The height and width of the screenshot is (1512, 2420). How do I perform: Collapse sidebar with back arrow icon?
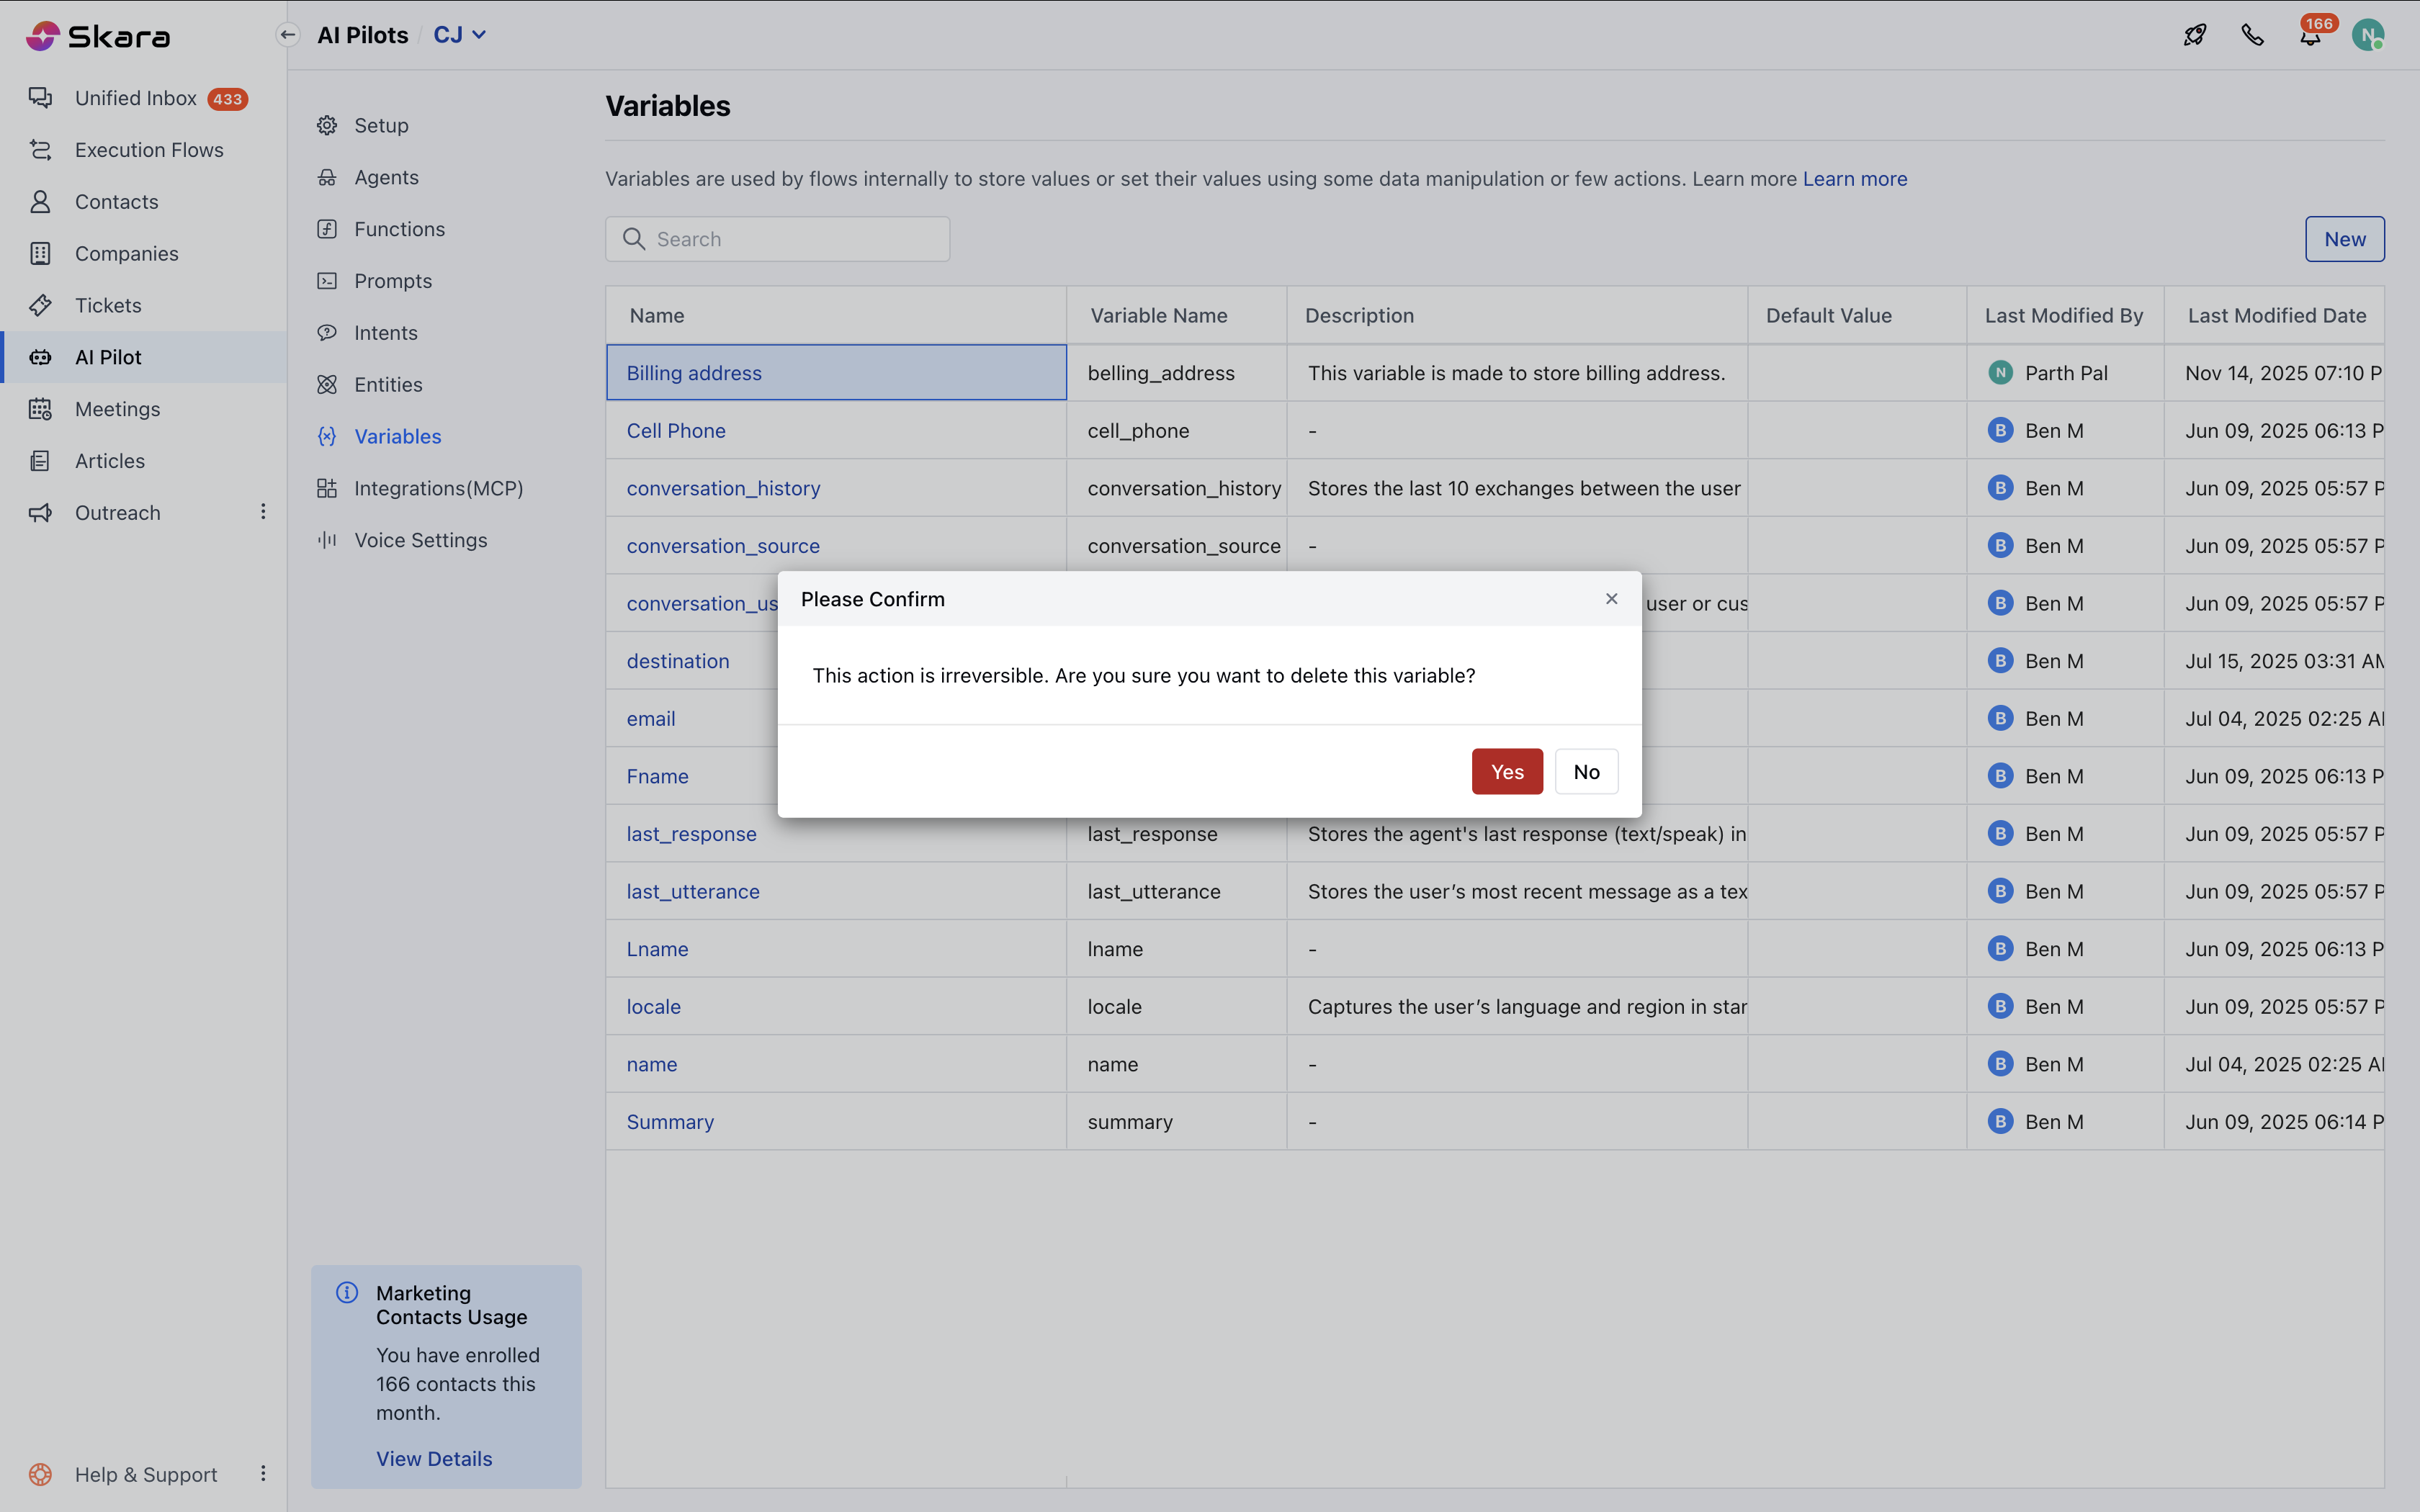(288, 35)
